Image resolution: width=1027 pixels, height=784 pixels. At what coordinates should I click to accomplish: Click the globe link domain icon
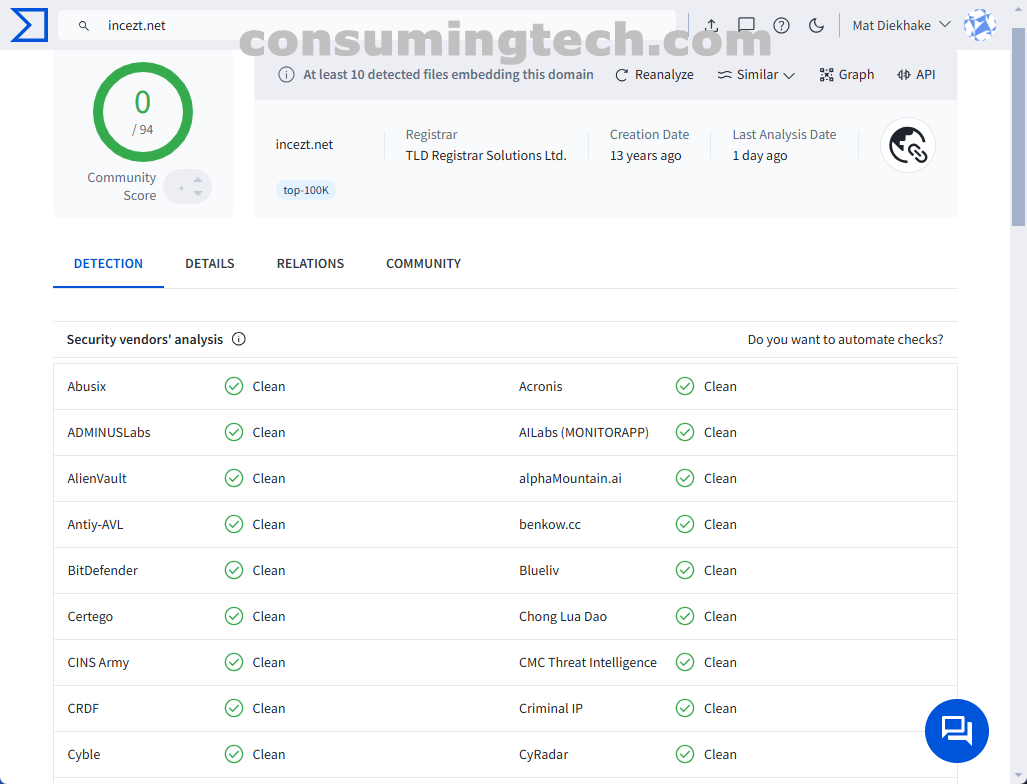(907, 146)
